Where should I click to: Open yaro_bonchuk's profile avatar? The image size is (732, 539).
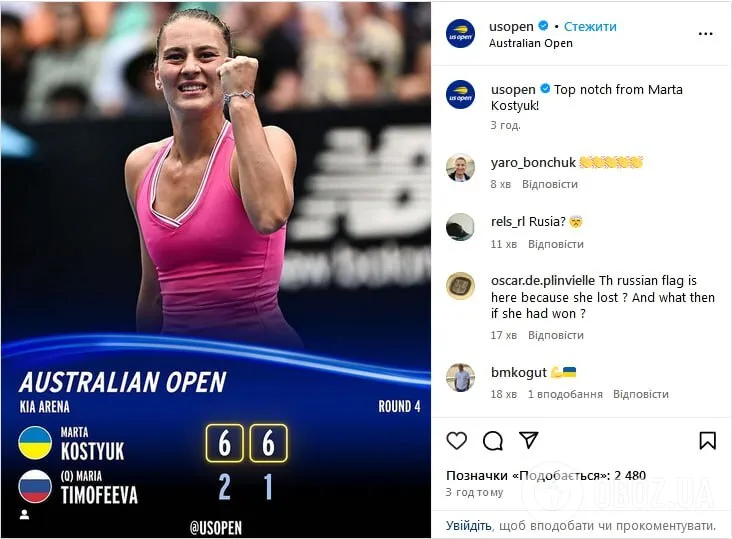point(460,167)
